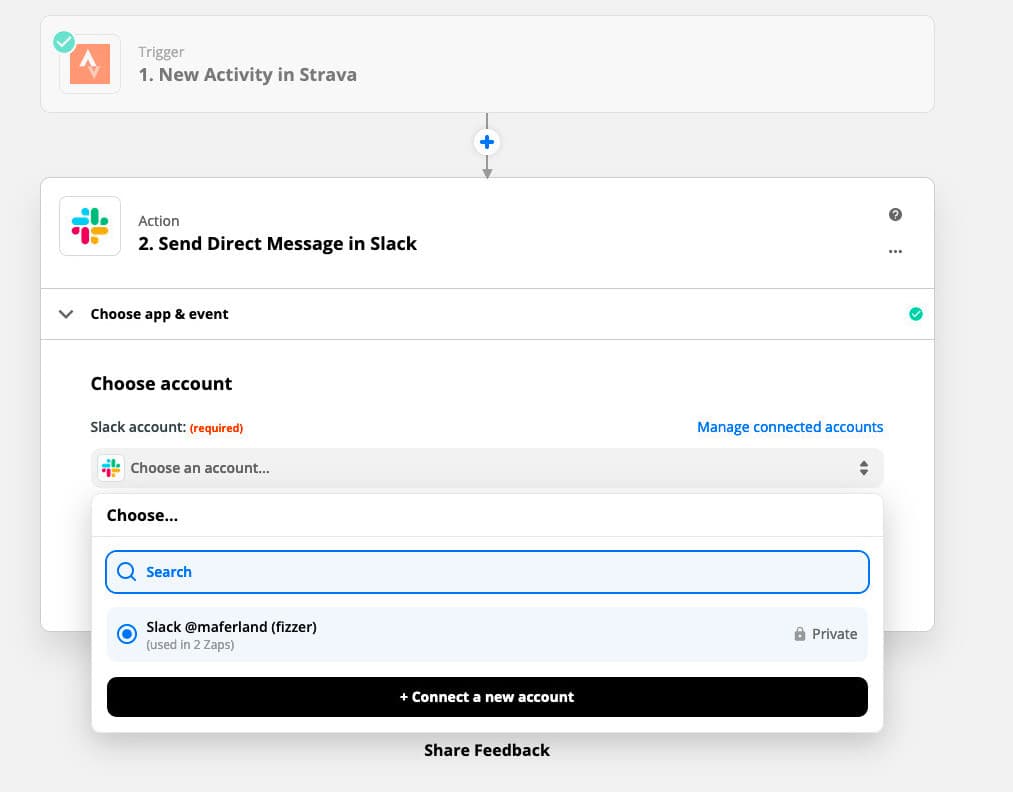Click inside the Search input field

(400, 571)
